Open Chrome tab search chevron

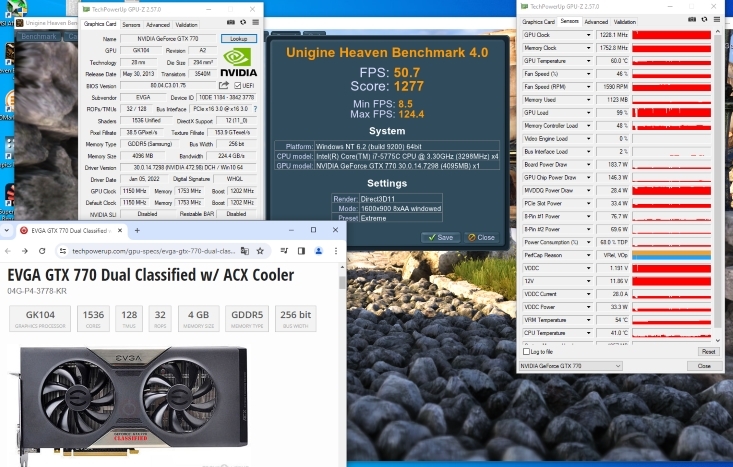pos(7,230)
